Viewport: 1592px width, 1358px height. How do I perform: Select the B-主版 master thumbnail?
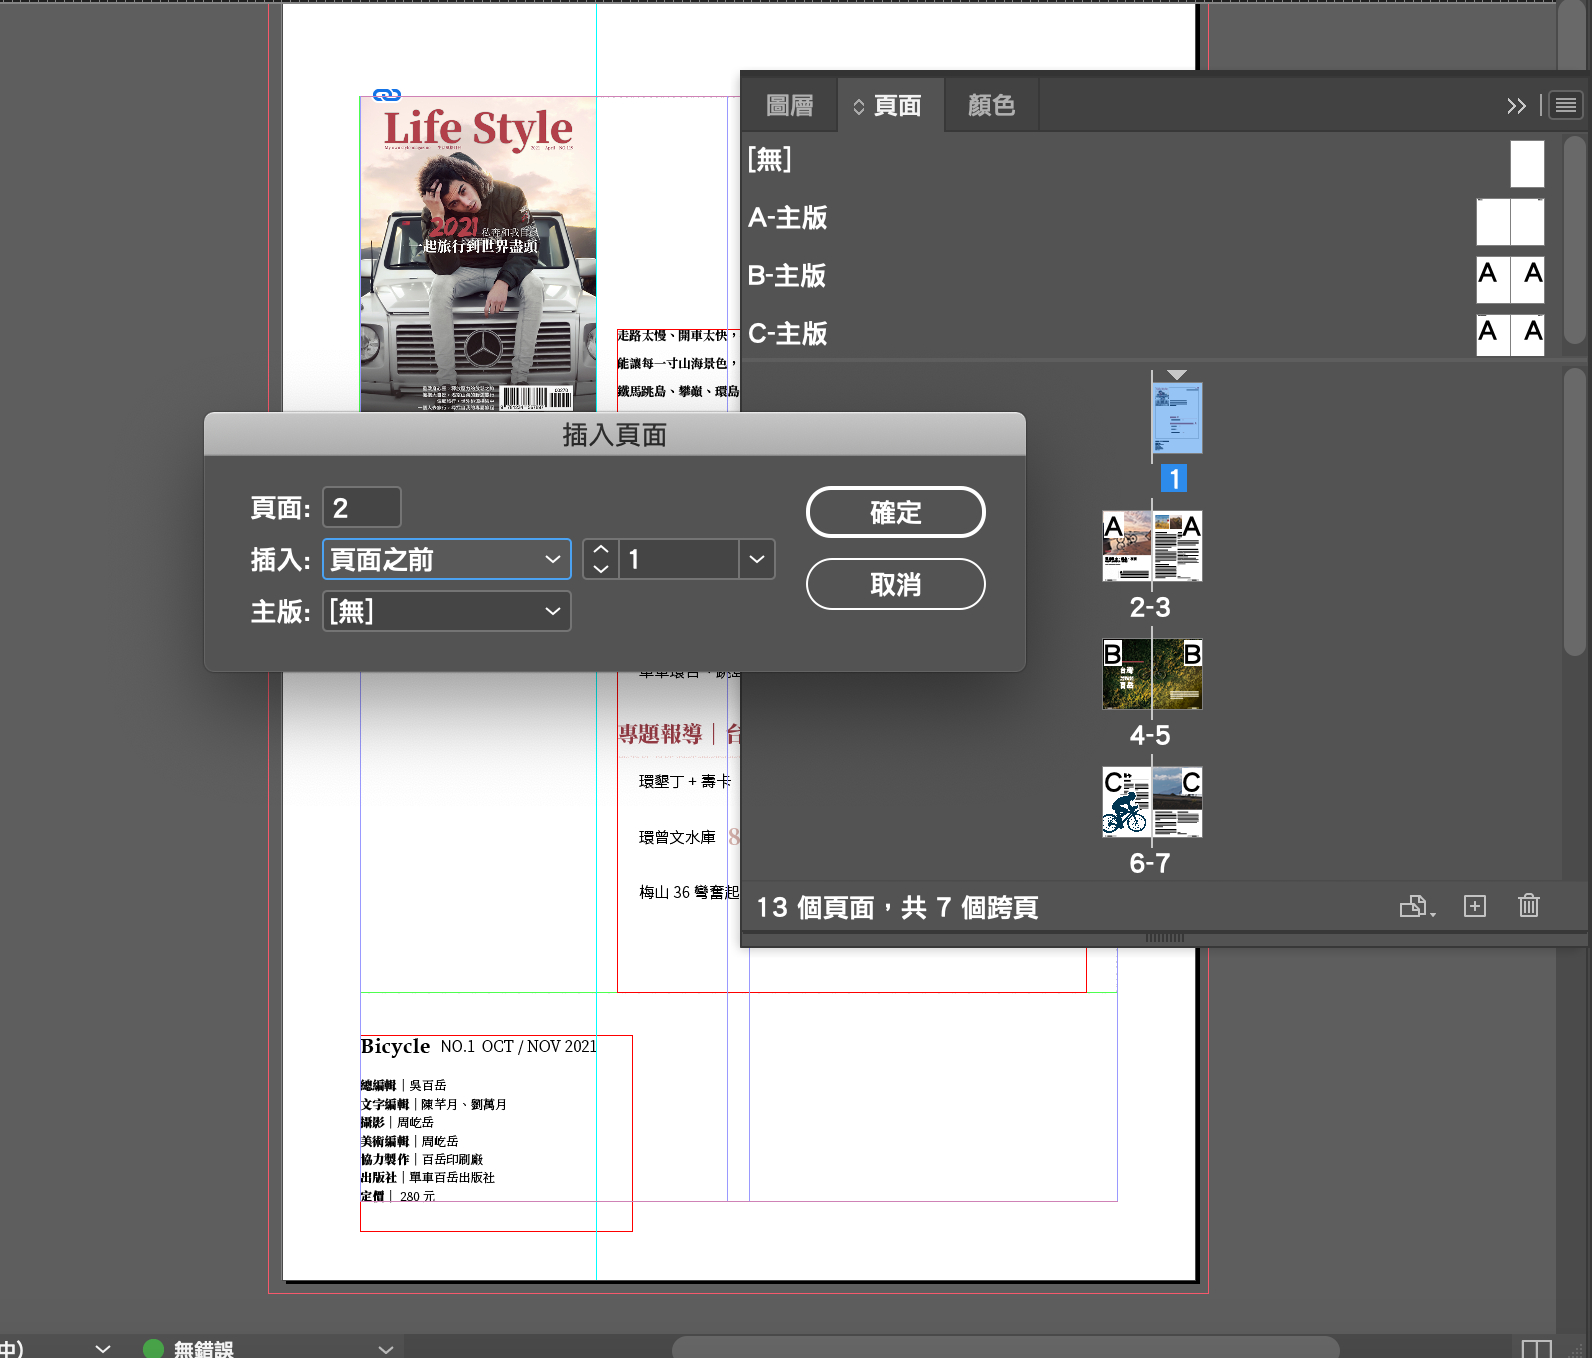[x=1510, y=280]
